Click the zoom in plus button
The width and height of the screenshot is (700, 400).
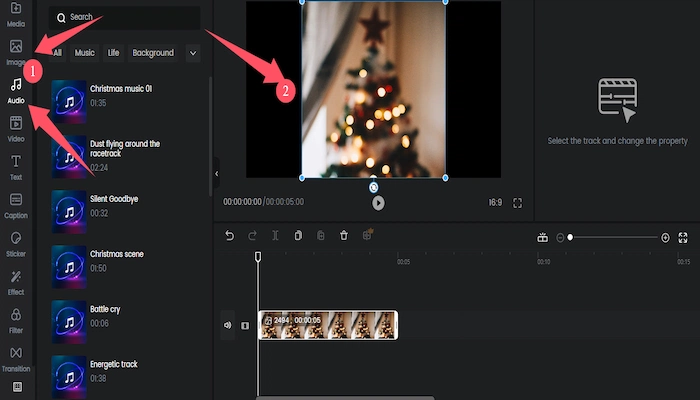click(x=665, y=237)
